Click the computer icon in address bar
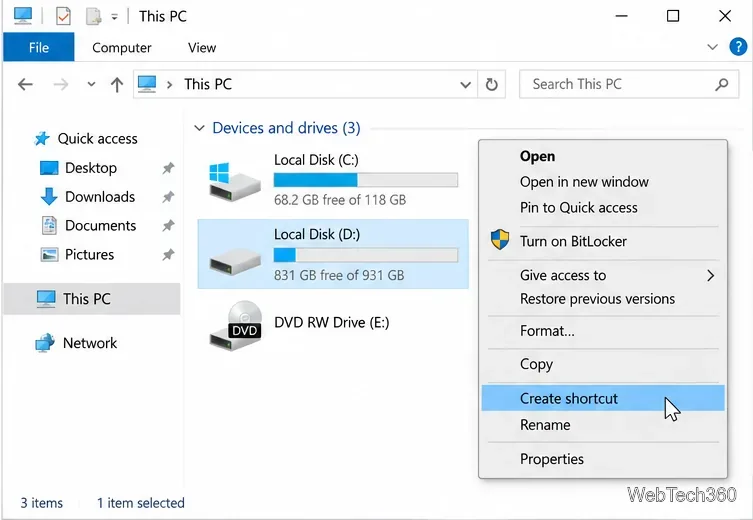This screenshot has height=520, width=753. (147, 84)
